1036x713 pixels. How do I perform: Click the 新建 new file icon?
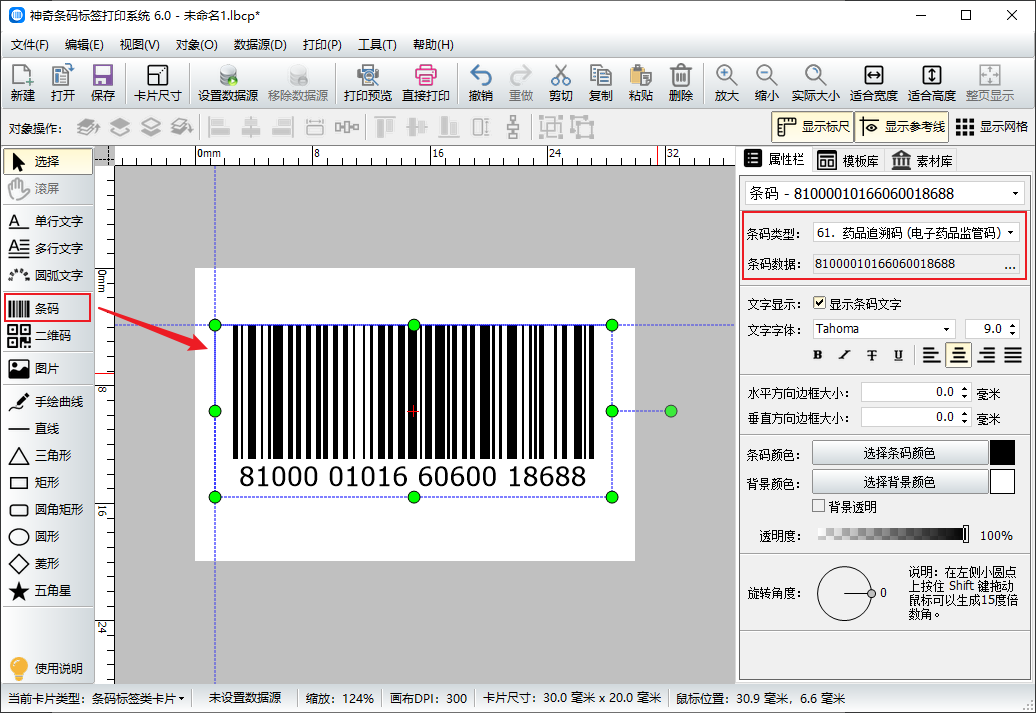click(x=22, y=83)
